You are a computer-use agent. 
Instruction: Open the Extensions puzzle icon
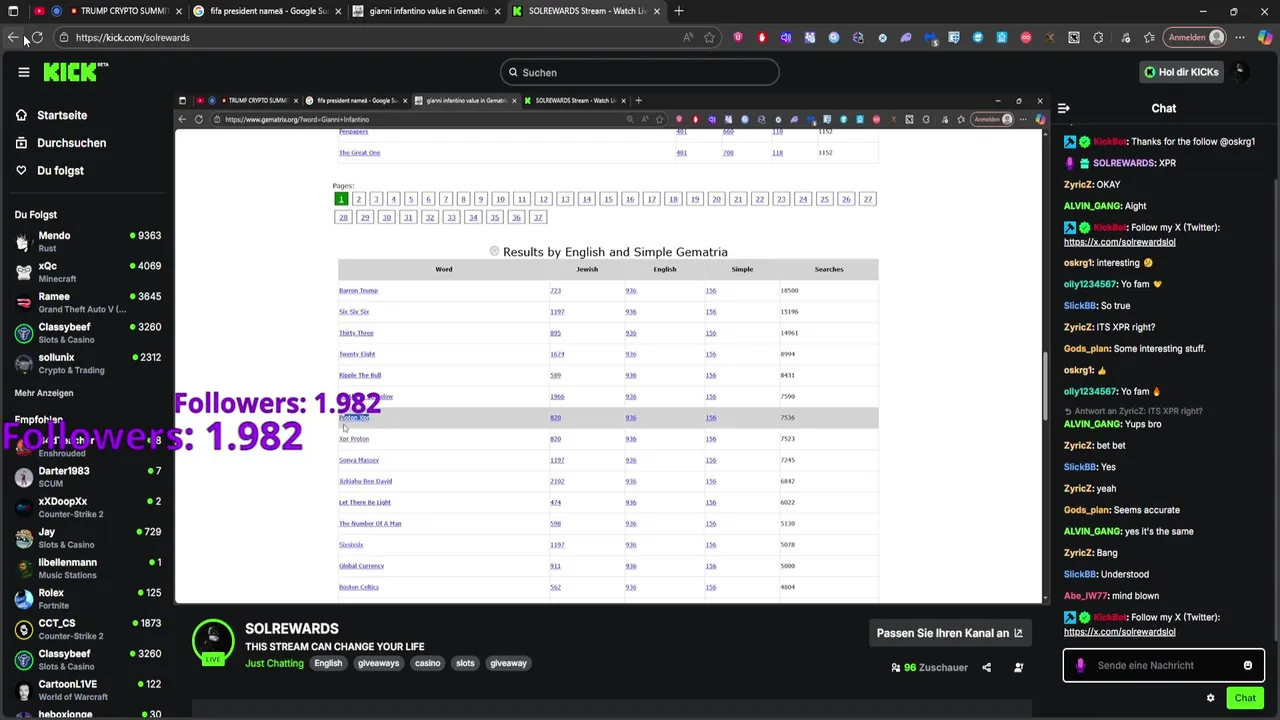point(1098,37)
